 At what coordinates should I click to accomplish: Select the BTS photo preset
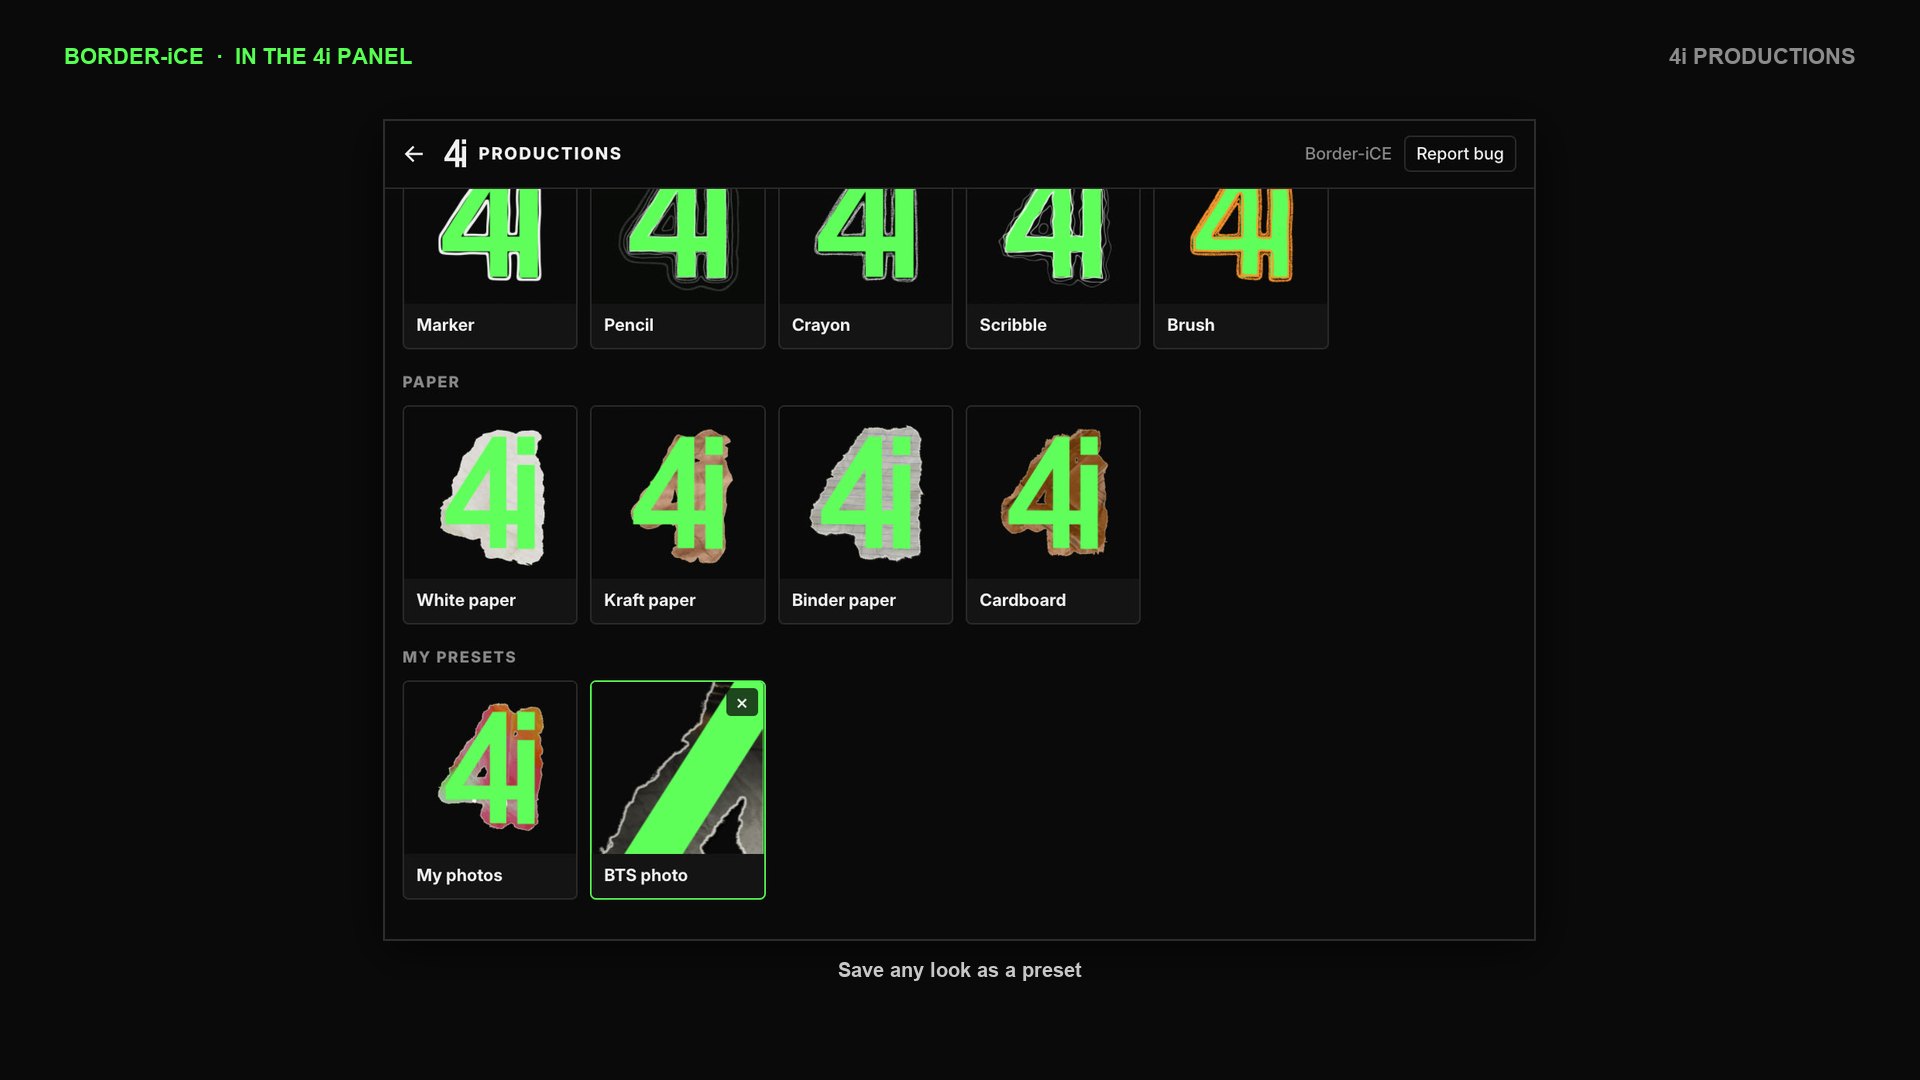coord(677,790)
